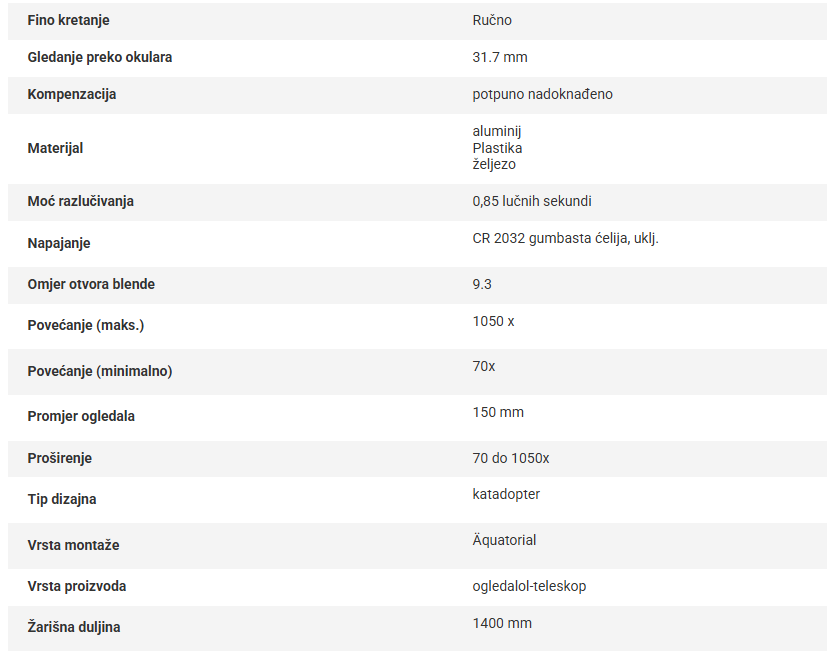Click the 'Äquatorial' mount type value
Screen dimensions: 827x658
pos(504,540)
